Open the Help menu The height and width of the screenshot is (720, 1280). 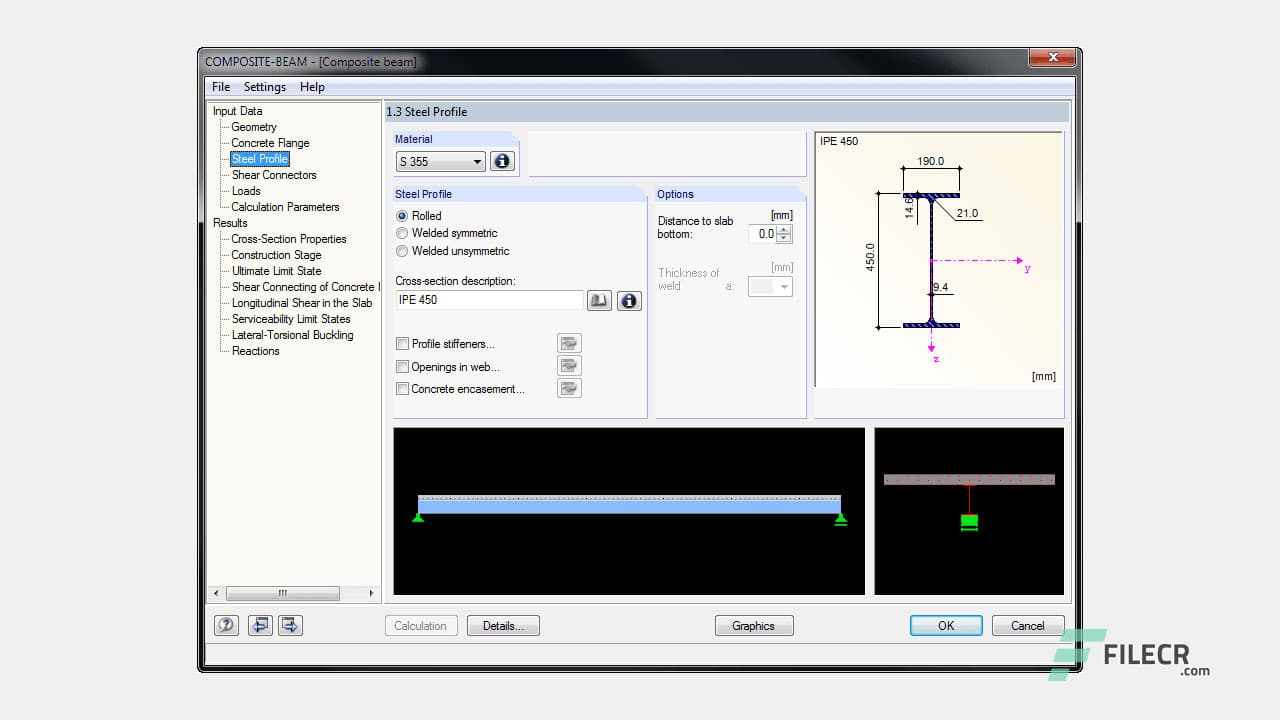312,87
